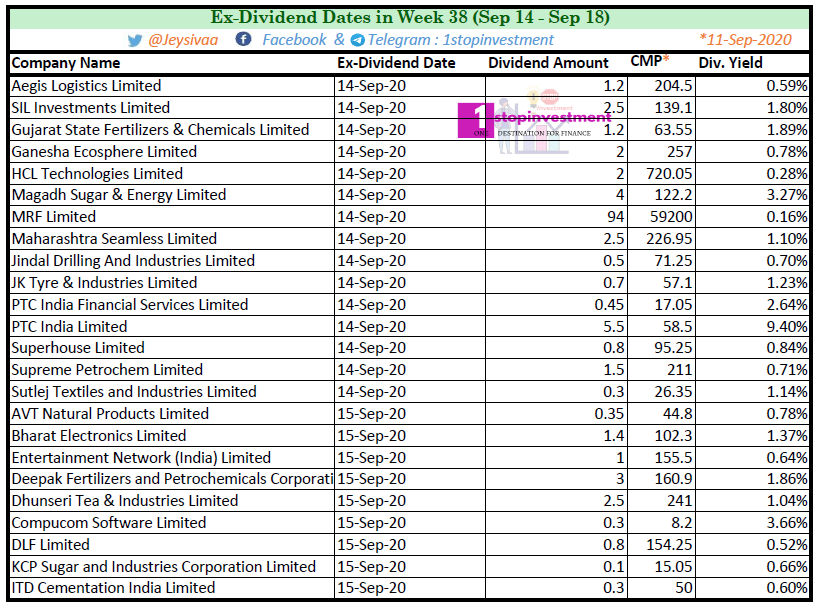Screen dimensions: 820x608
Task: Open the Telegram : 1stopinvestment link
Action: 460,40
